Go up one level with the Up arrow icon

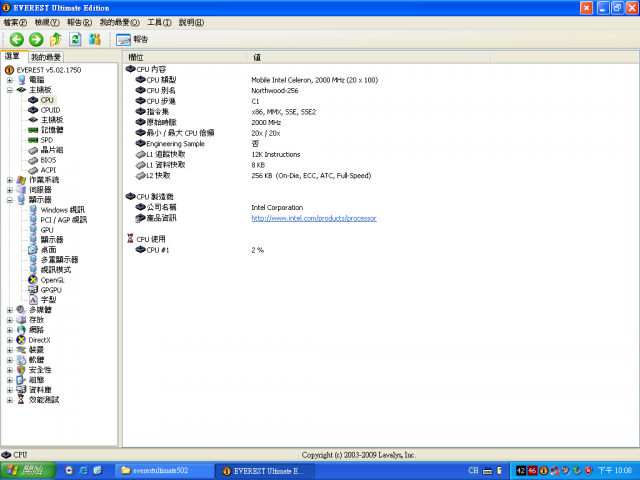point(56,40)
